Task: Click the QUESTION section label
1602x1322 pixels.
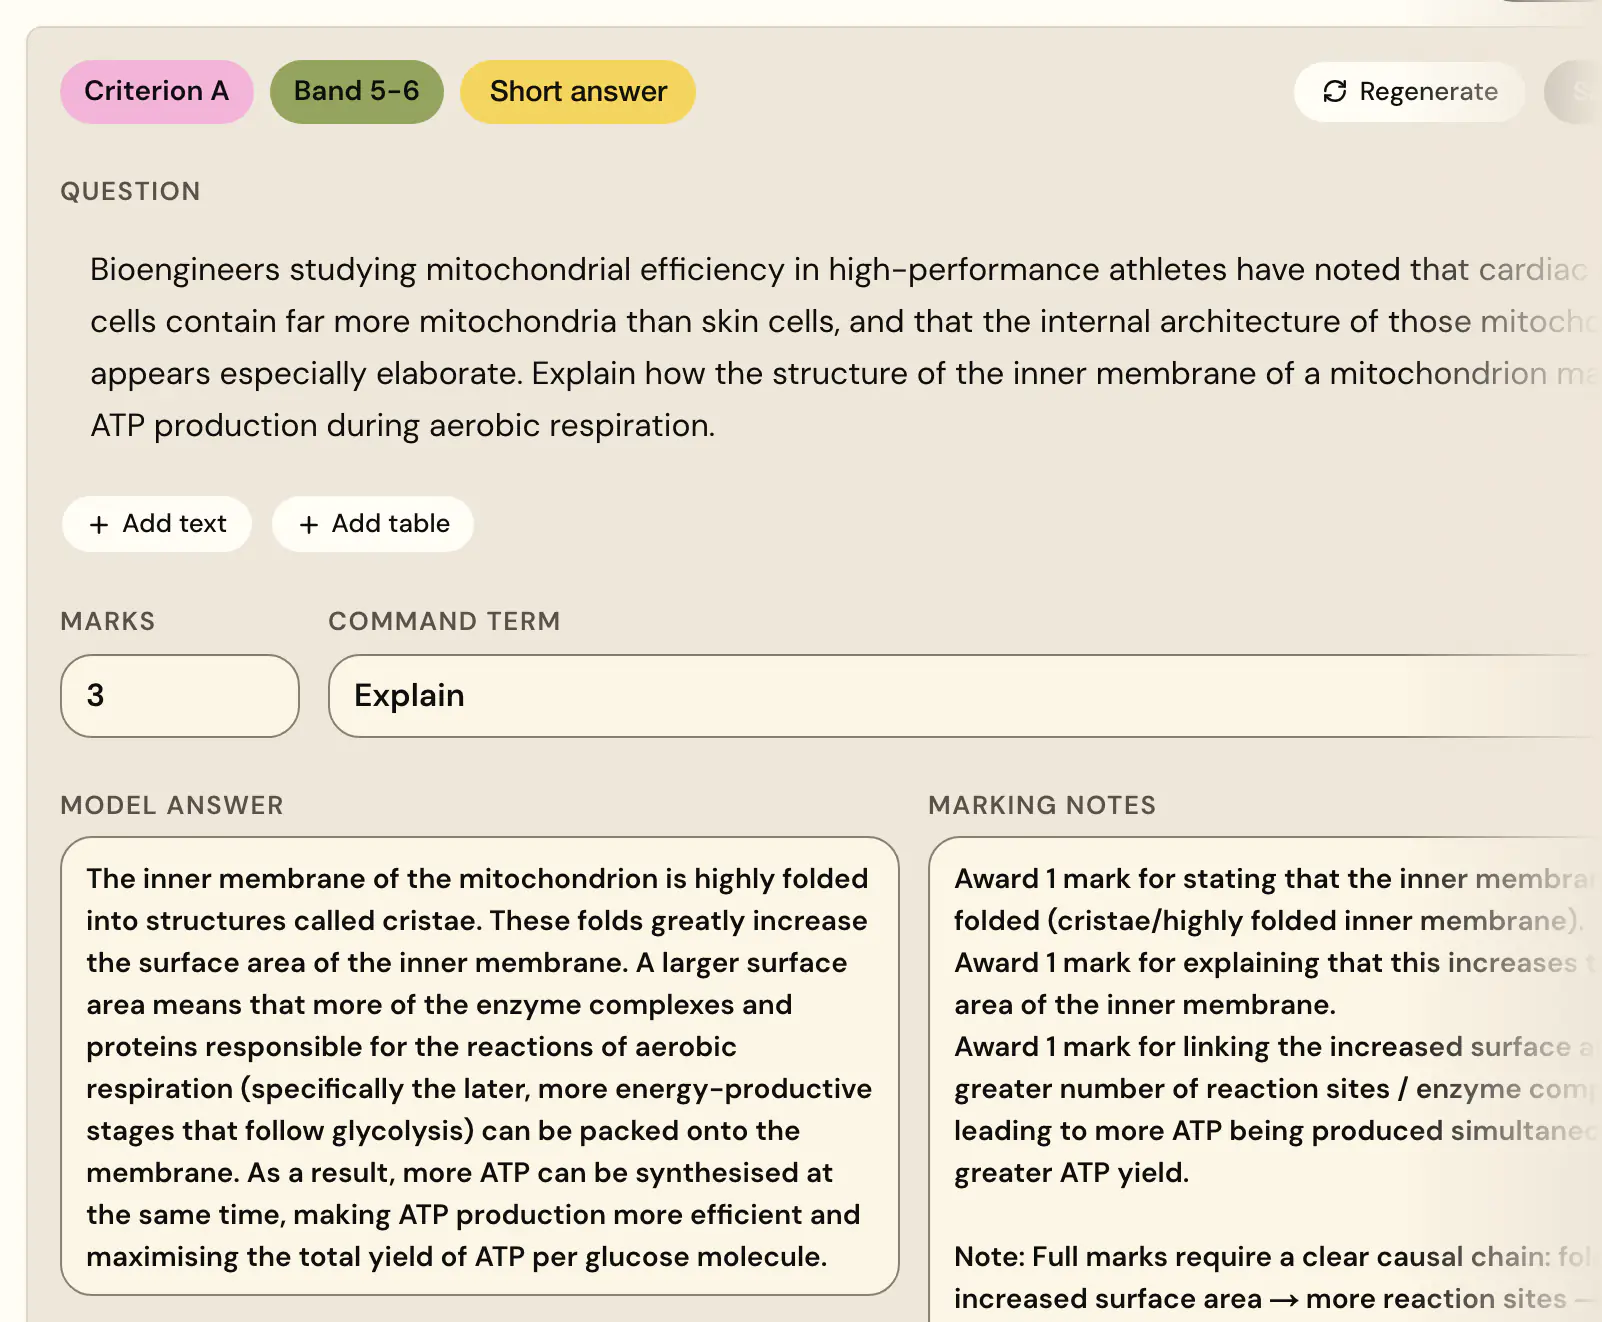Action: pos(130,191)
